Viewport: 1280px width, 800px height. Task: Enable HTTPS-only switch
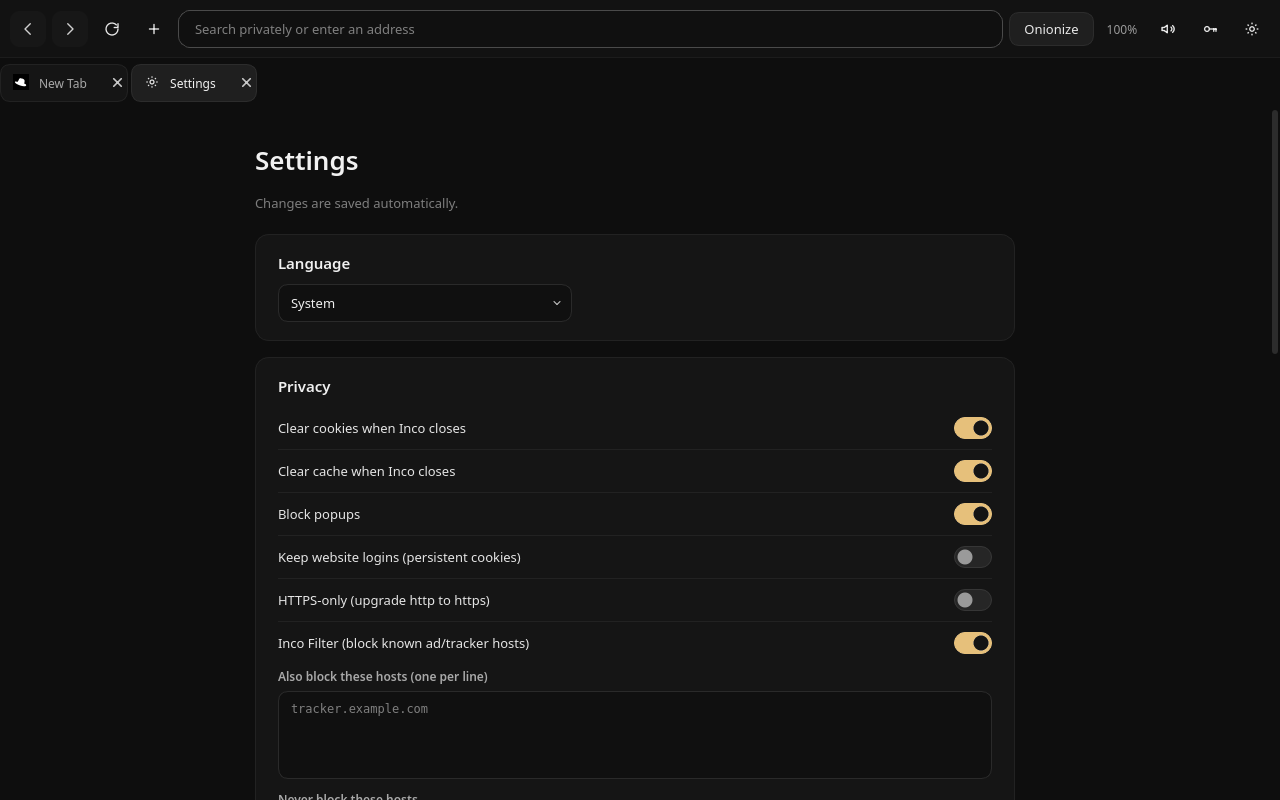(973, 600)
